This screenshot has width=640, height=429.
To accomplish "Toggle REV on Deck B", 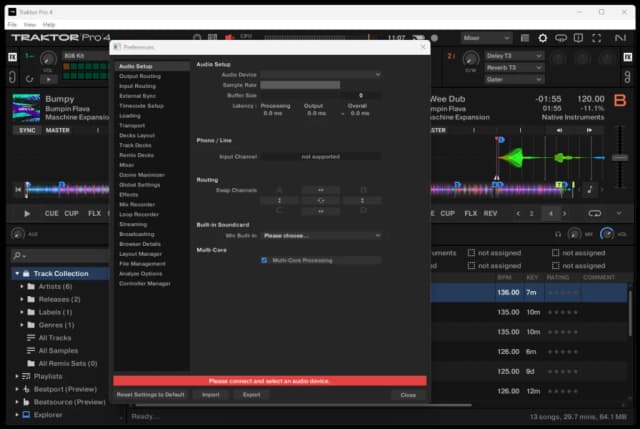I will point(490,213).
